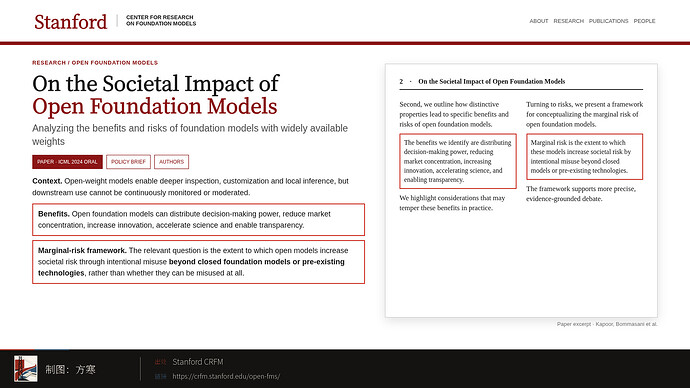Open the POLICY BRIEF button
Viewport: 690px width, 388px height.
[x=128, y=162]
